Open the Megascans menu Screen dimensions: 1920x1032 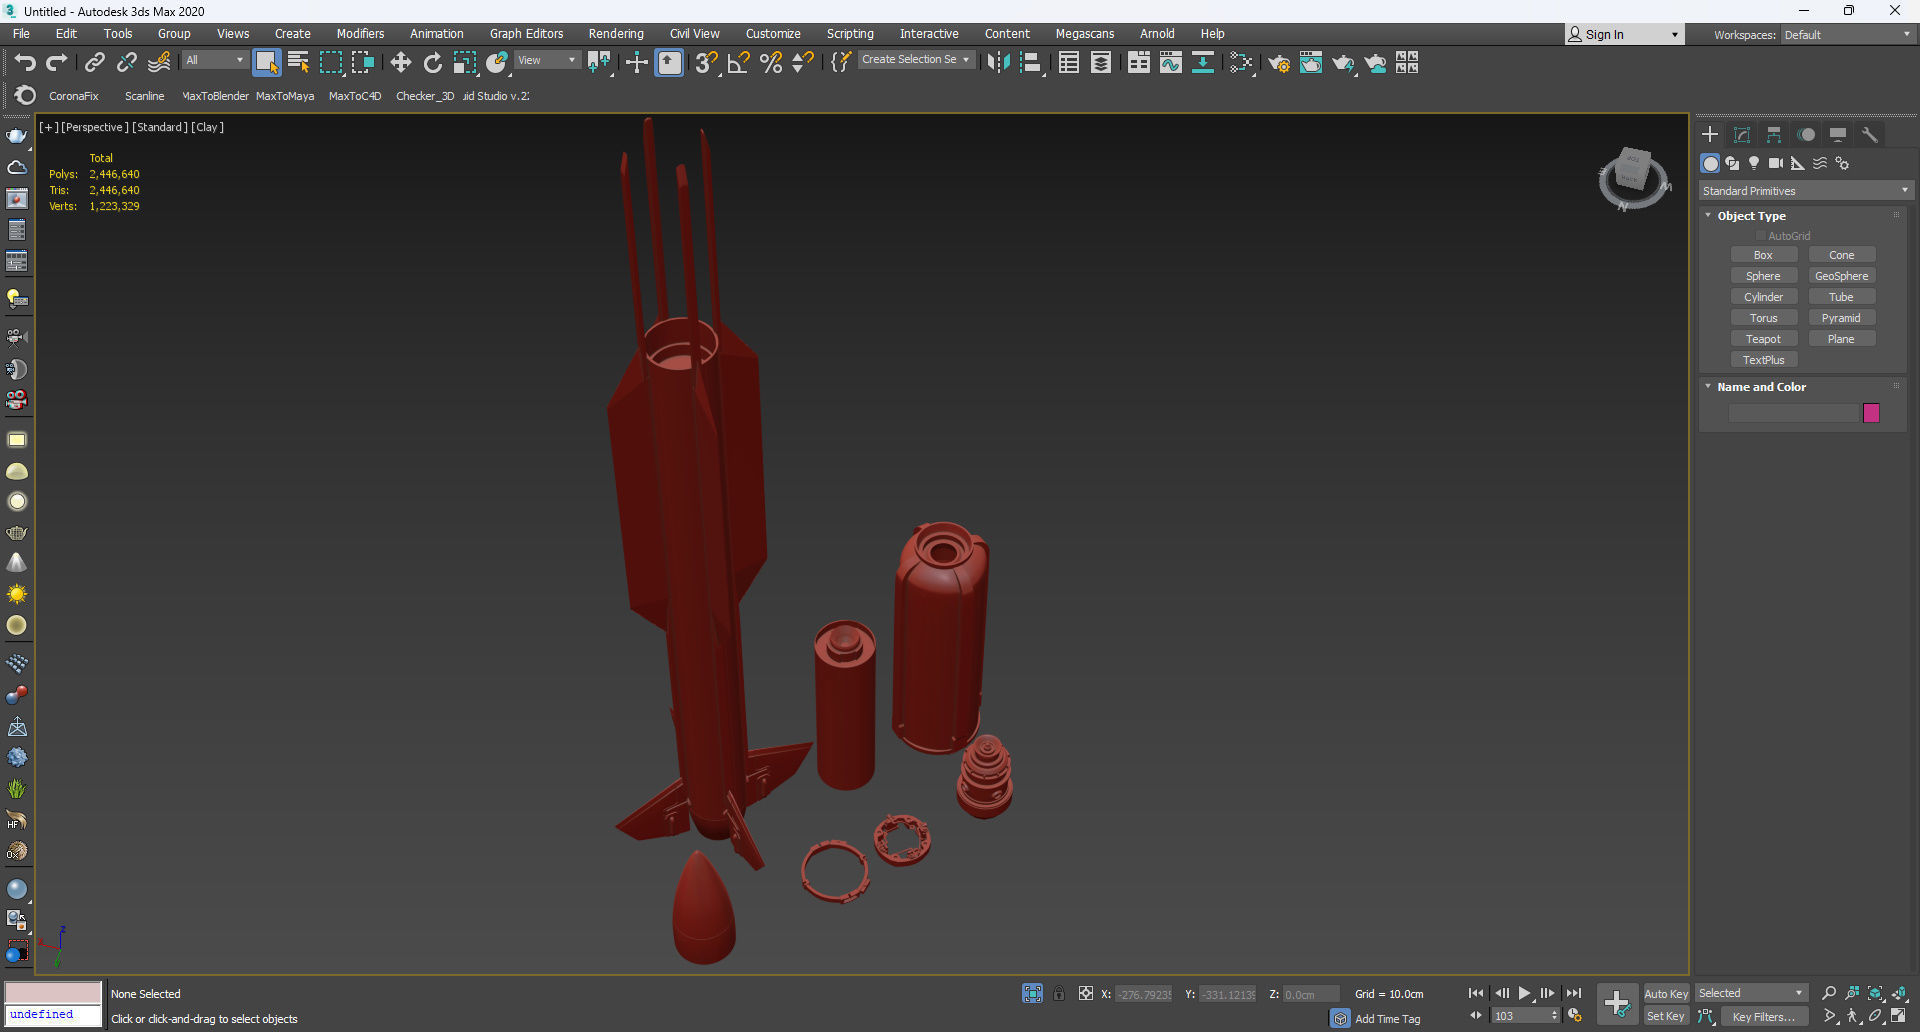[x=1084, y=33]
